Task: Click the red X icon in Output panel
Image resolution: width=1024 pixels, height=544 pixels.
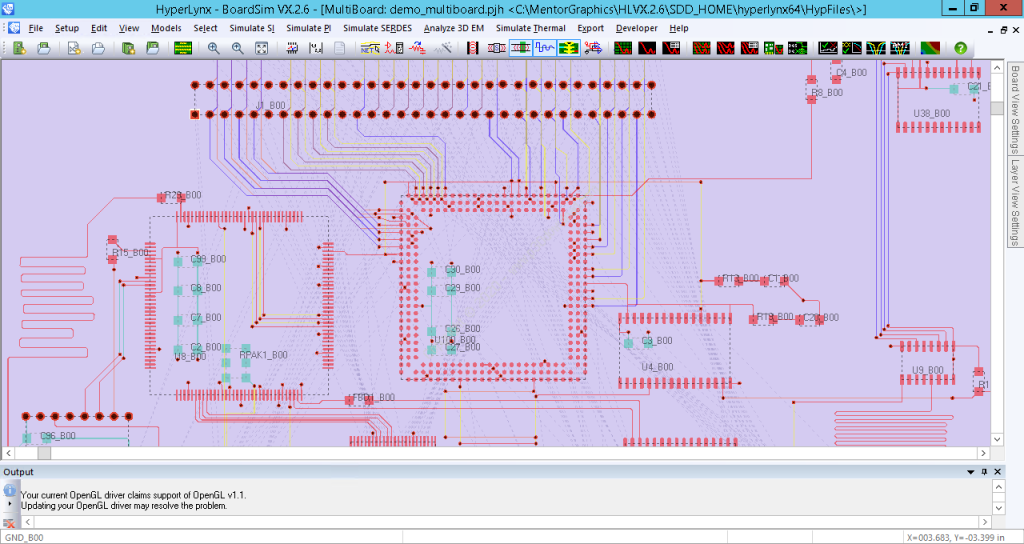Action: pos(9,522)
